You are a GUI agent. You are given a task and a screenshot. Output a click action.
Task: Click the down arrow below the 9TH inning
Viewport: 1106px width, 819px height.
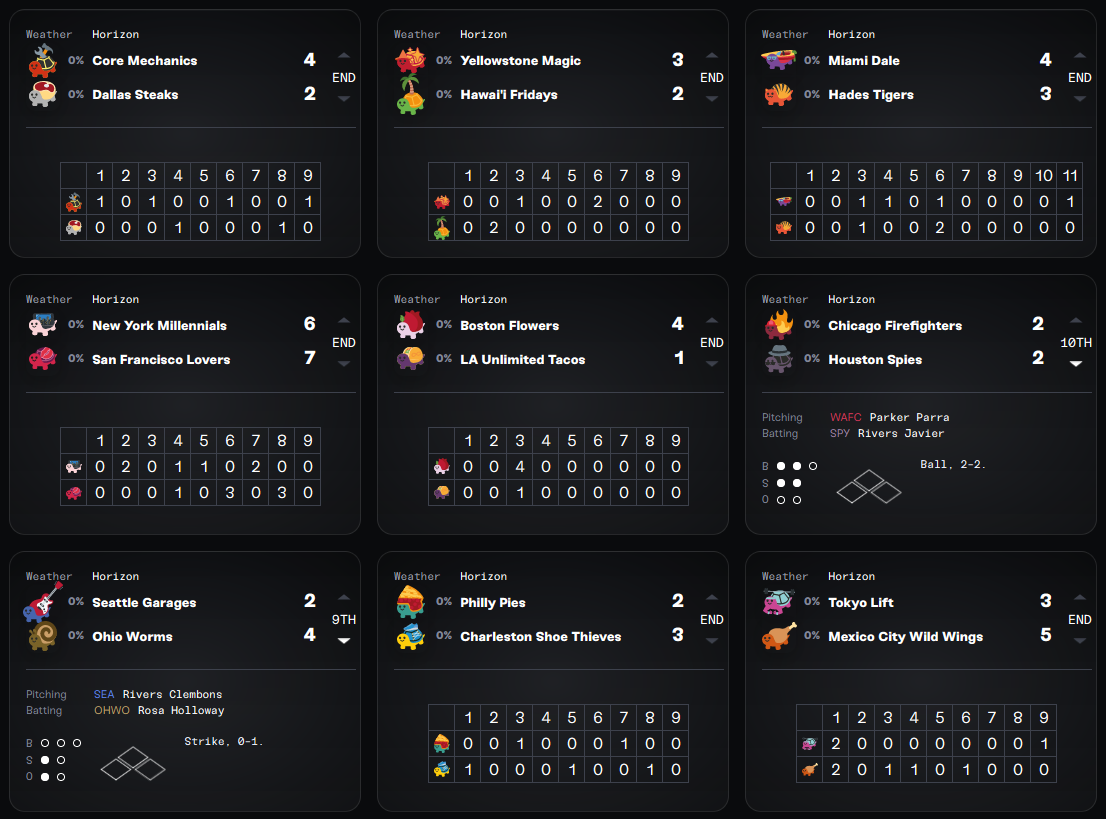[344, 641]
